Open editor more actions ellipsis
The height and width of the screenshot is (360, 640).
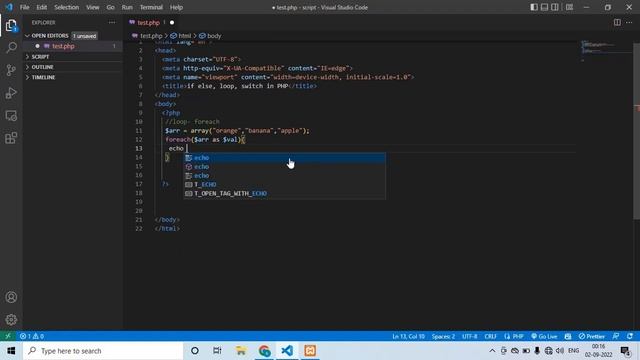click(x=629, y=22)
